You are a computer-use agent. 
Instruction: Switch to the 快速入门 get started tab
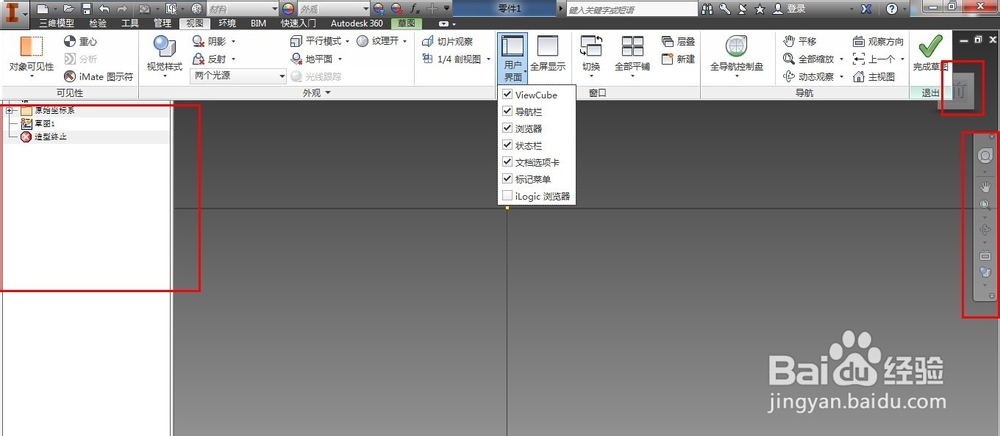pyautogui.click(x=299, y=23)
